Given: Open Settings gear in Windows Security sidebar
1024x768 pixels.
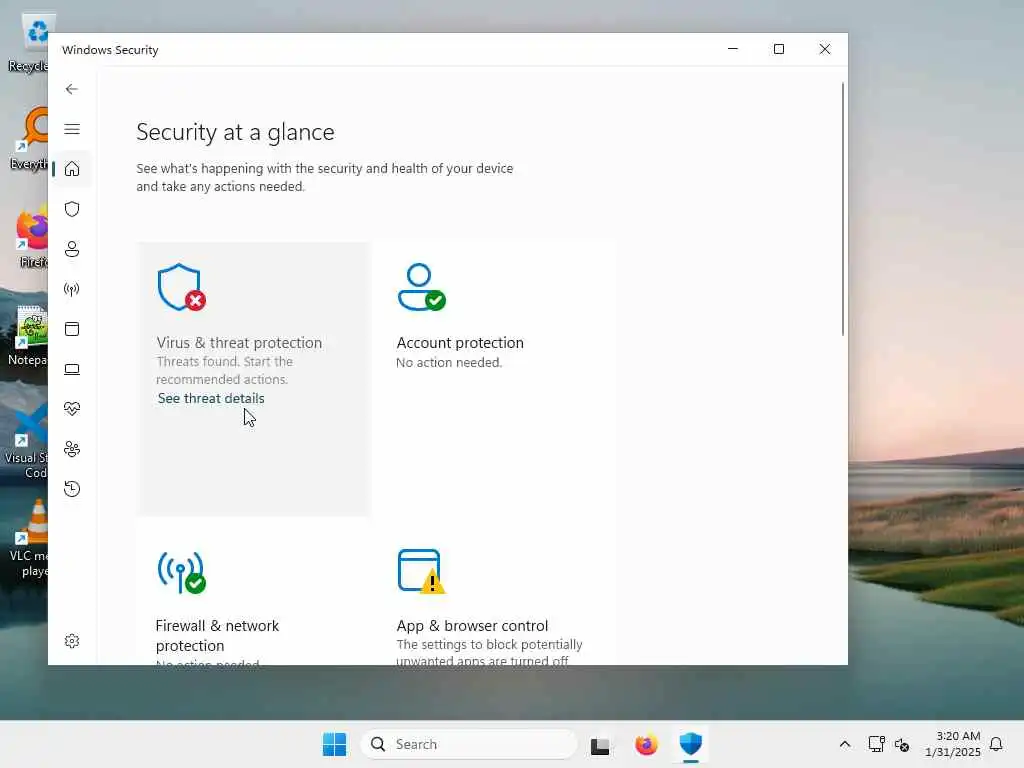Looking at the screenshot, I should 72,641.
